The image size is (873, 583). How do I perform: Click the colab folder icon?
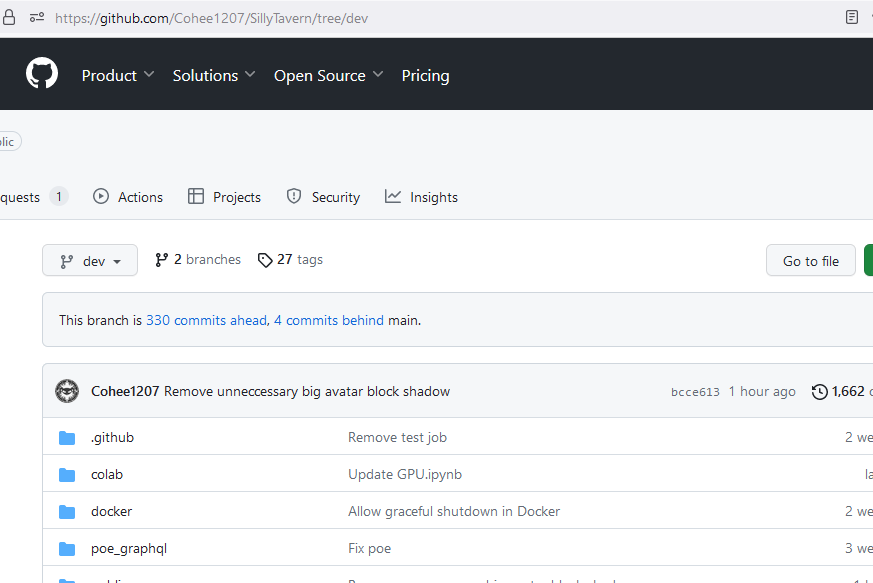coord(67,474)
